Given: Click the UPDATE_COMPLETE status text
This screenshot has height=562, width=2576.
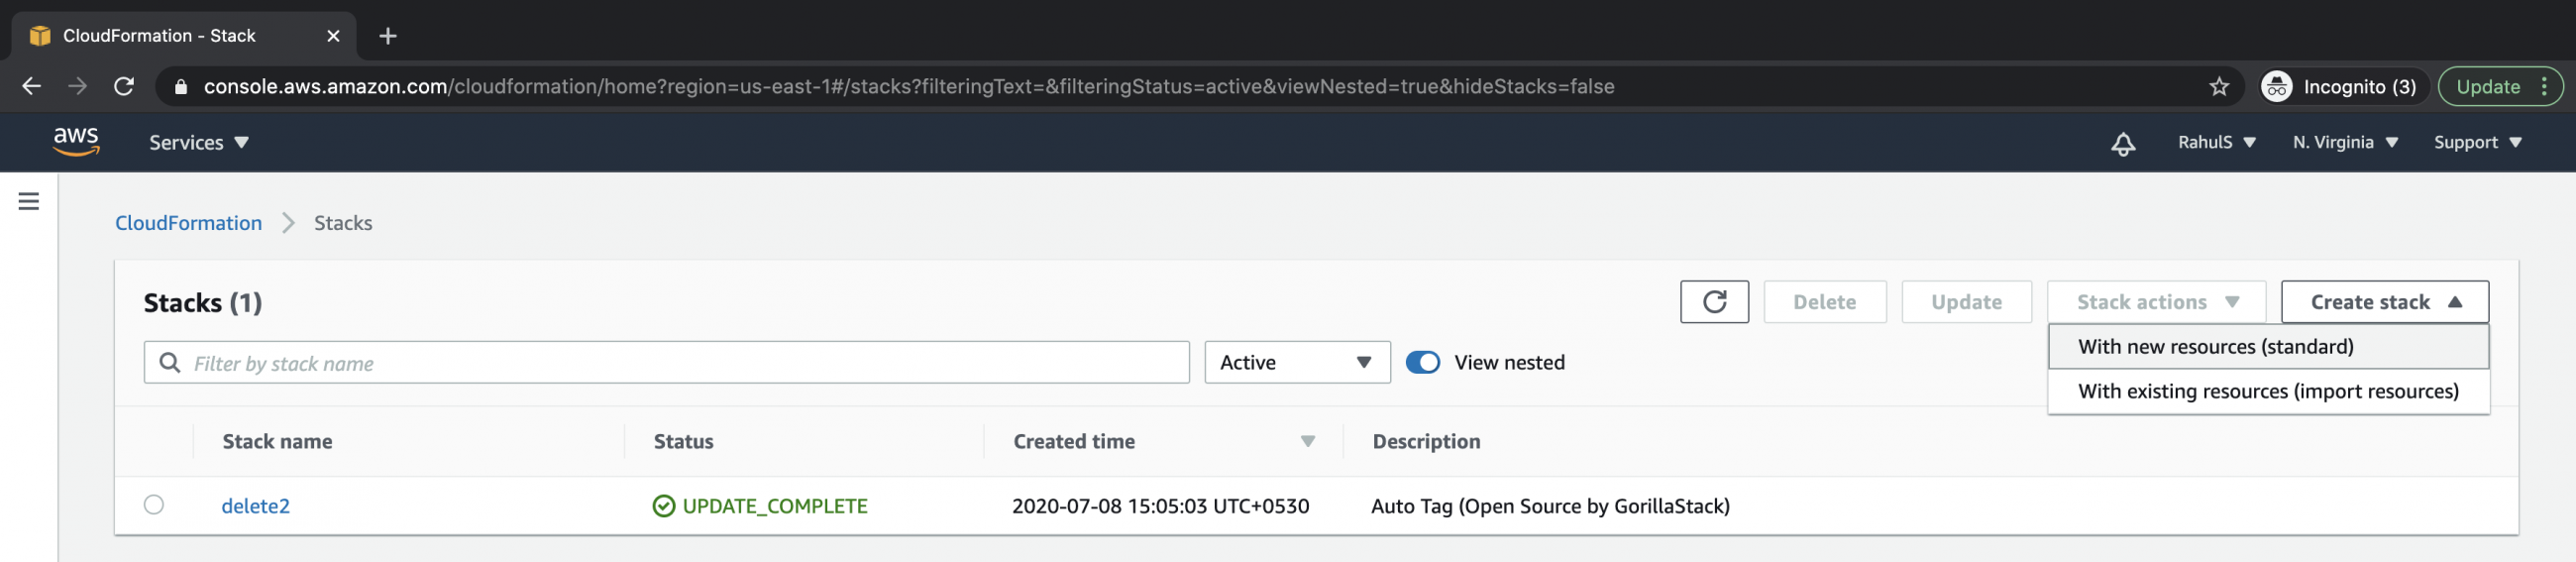Looking at the screenshot, I should click(774, 506).
